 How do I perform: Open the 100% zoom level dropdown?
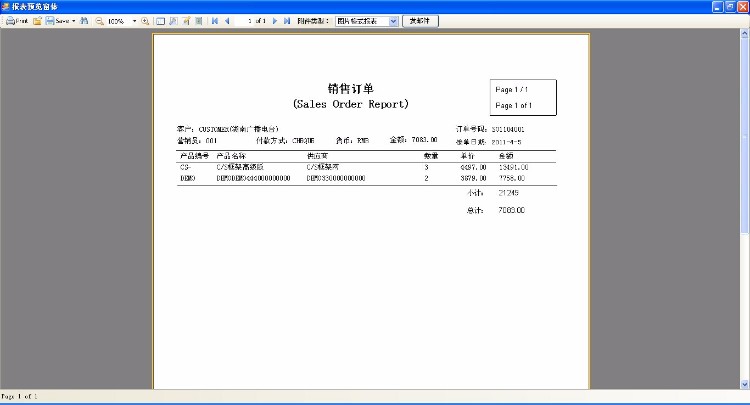(134, 20)
